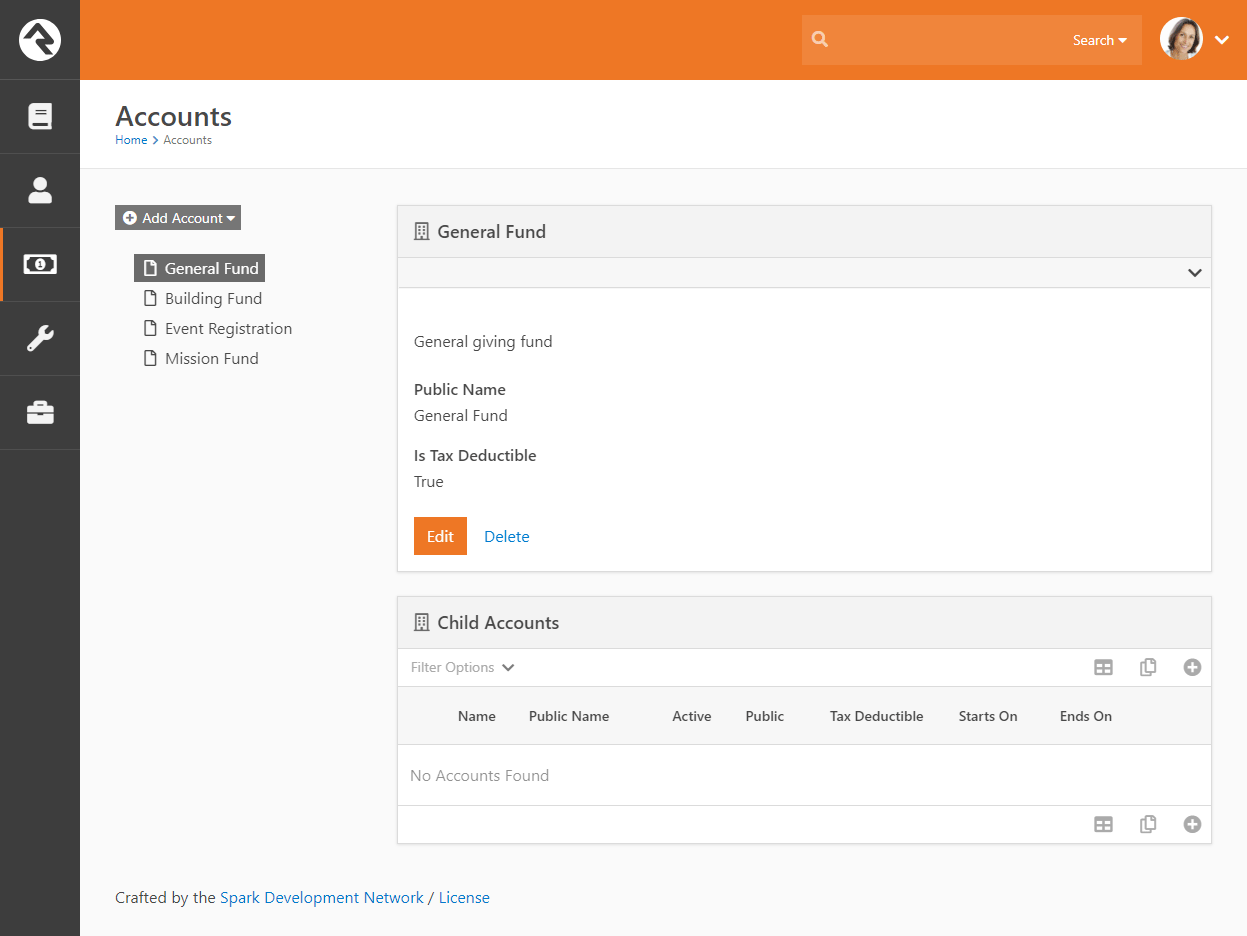Click the Rock logo home icon

(x=40, y=40)
